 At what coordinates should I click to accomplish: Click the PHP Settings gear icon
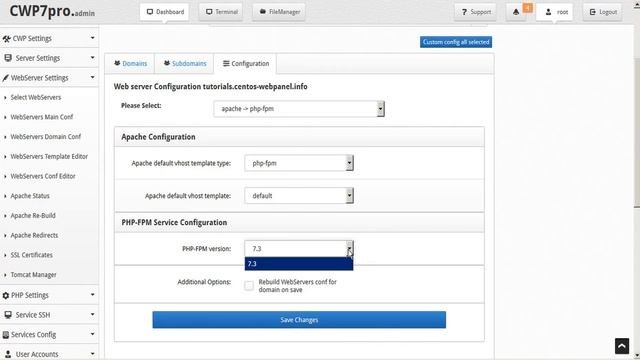coord(6,295)
